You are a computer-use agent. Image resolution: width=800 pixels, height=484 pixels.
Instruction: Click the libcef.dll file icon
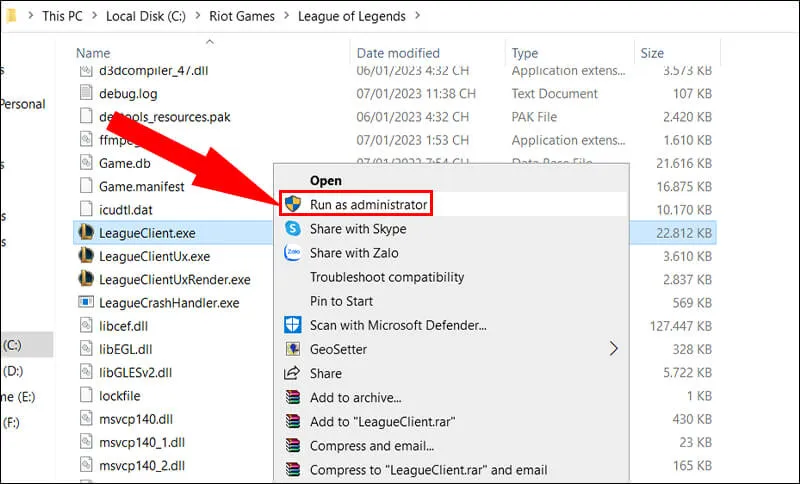click(86, 325)
